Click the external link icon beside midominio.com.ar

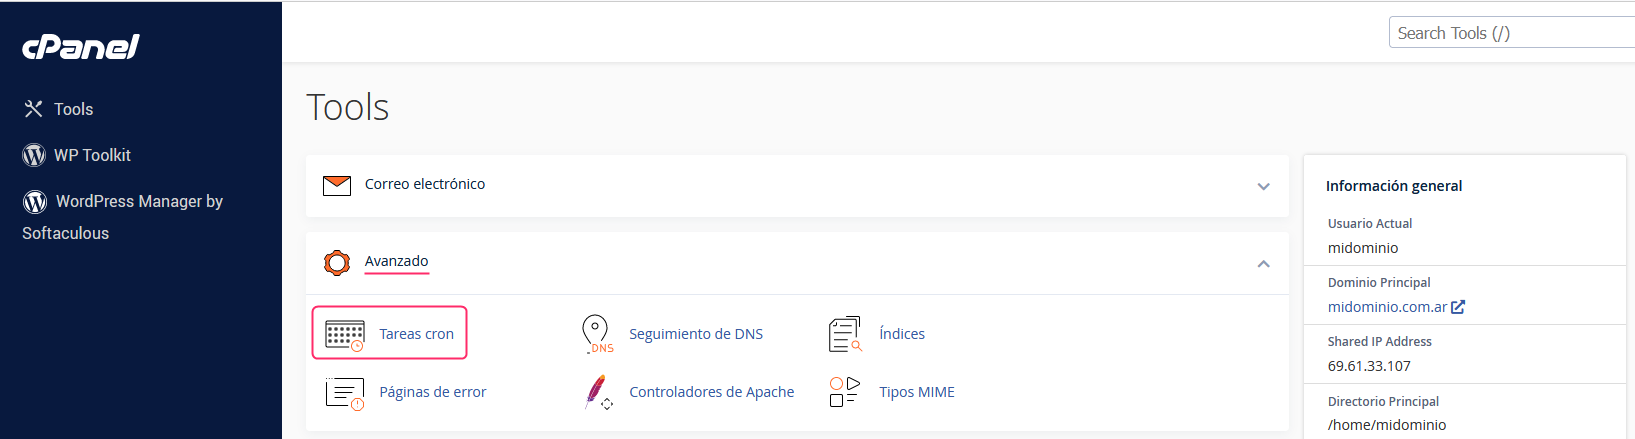click(x=1458, y=307)
